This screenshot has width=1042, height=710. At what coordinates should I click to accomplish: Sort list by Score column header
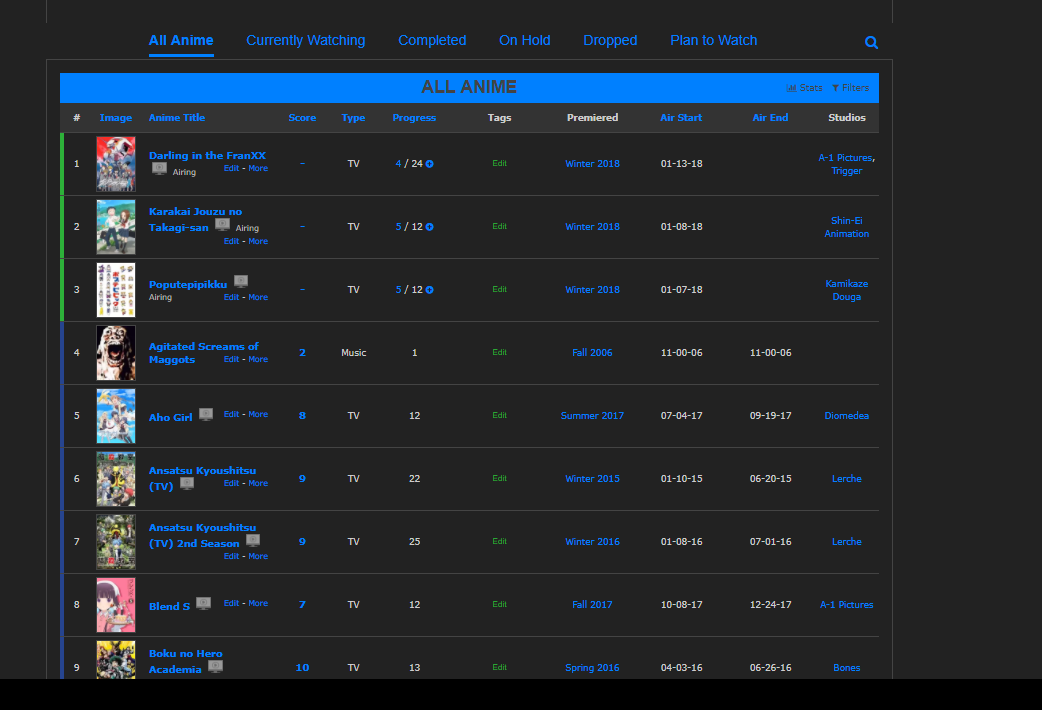pos(302,118)
